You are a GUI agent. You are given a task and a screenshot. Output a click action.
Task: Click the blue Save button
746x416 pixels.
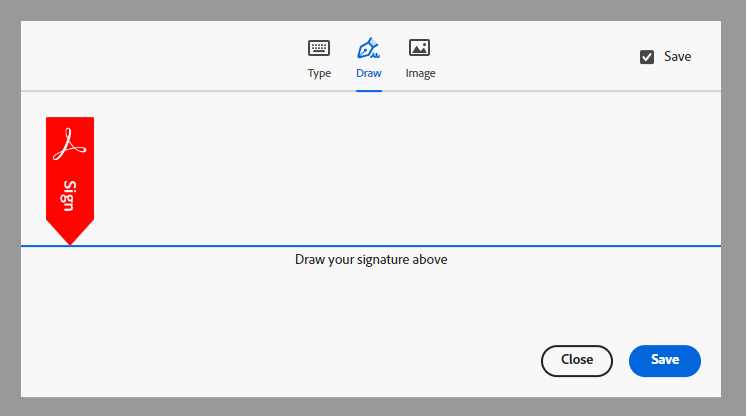[665, 361]
